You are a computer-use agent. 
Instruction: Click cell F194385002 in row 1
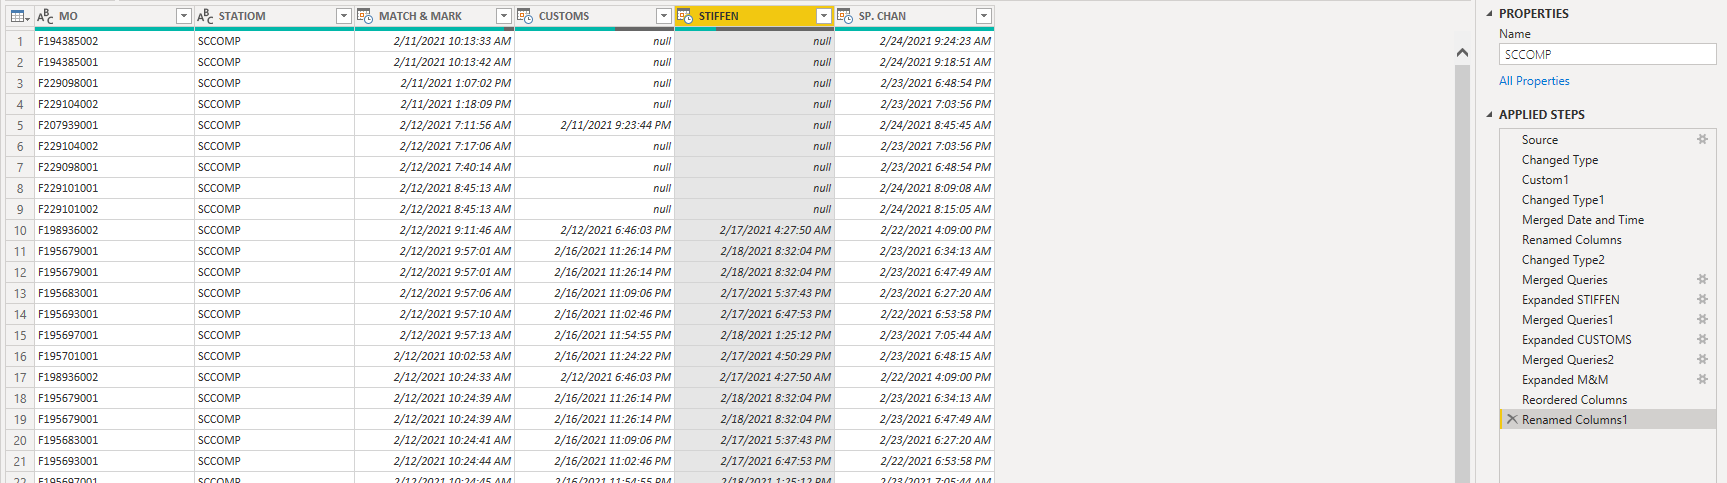pos(114,41)
